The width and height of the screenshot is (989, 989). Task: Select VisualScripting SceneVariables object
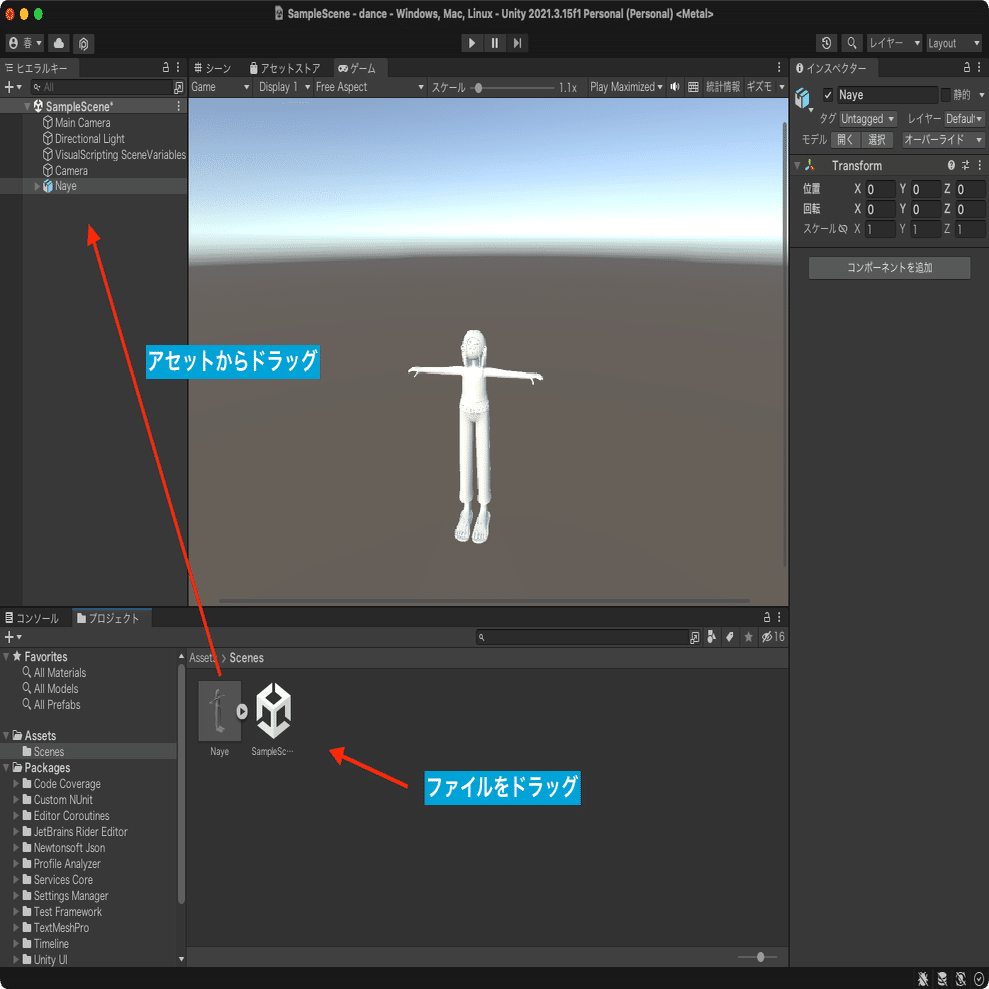(x=120, y=155)
